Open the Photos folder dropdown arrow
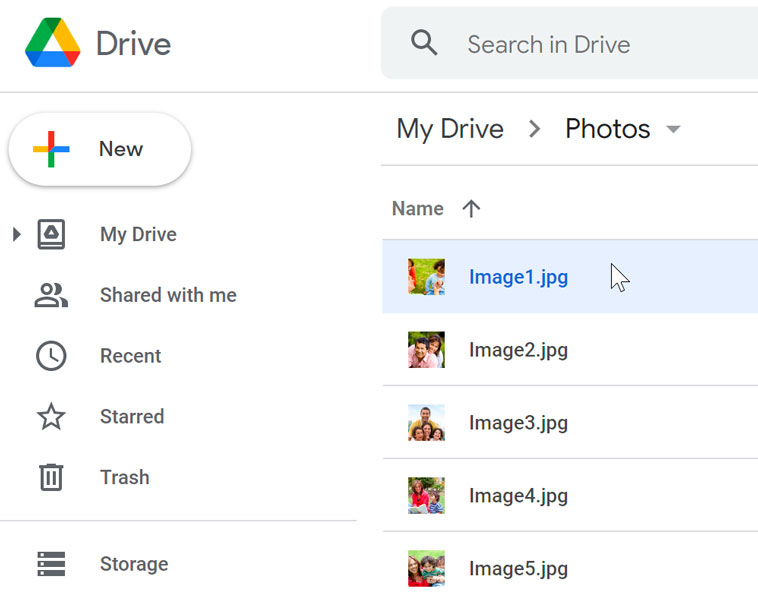The height and width of the screenshot is (600, 758). coord(673,129)
